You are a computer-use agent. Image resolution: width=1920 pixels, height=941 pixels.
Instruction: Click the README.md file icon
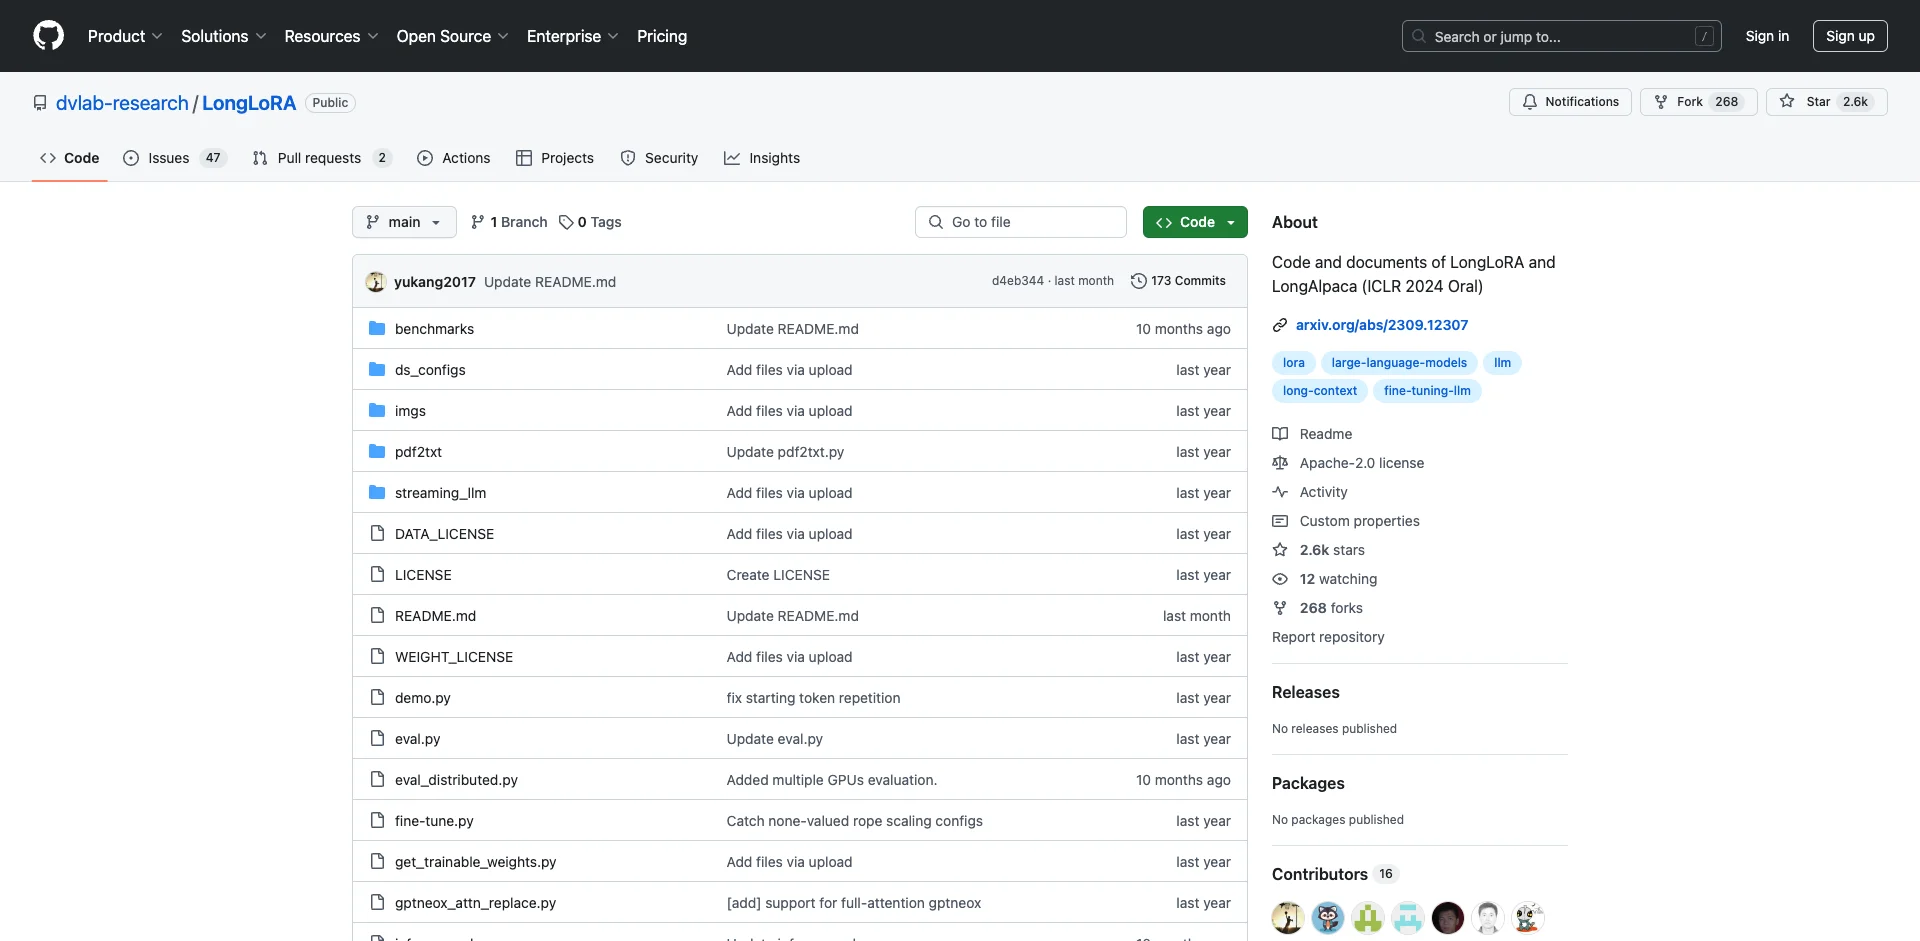point(377,615)
